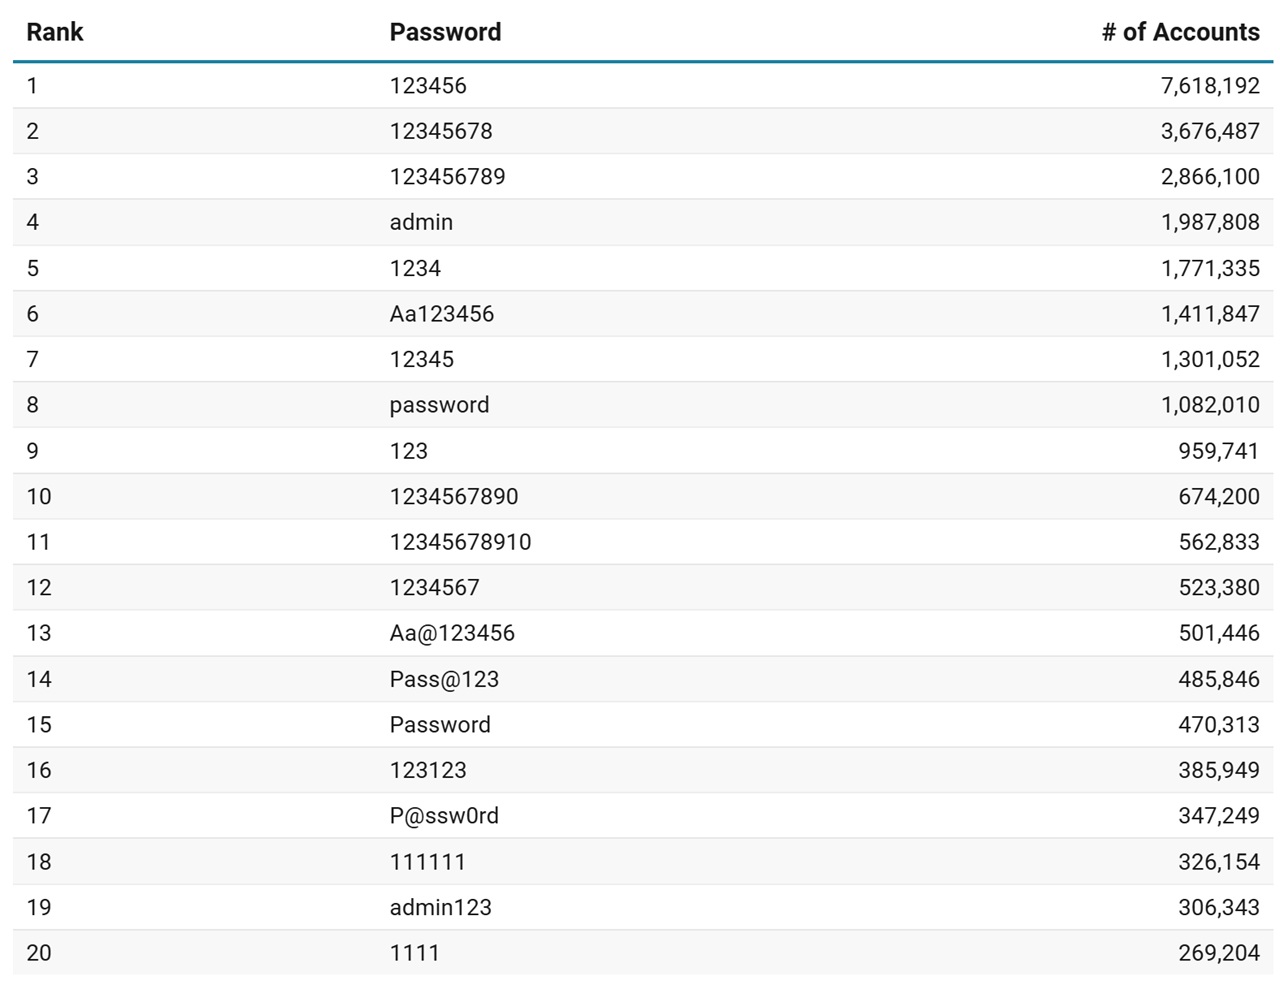Select the 'Aa@123456' password entry
The image size is (1280, 985).
click(x=452, y=633)
